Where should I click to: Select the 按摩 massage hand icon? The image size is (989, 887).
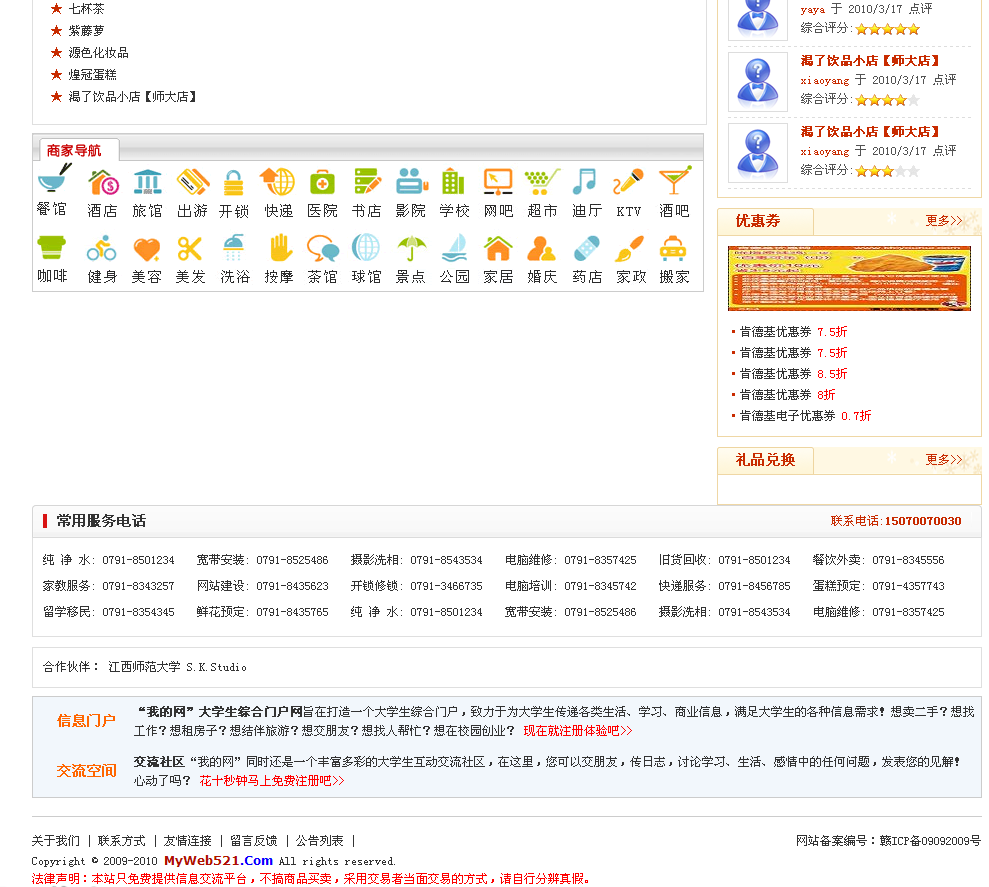click(x=280, y=248)
